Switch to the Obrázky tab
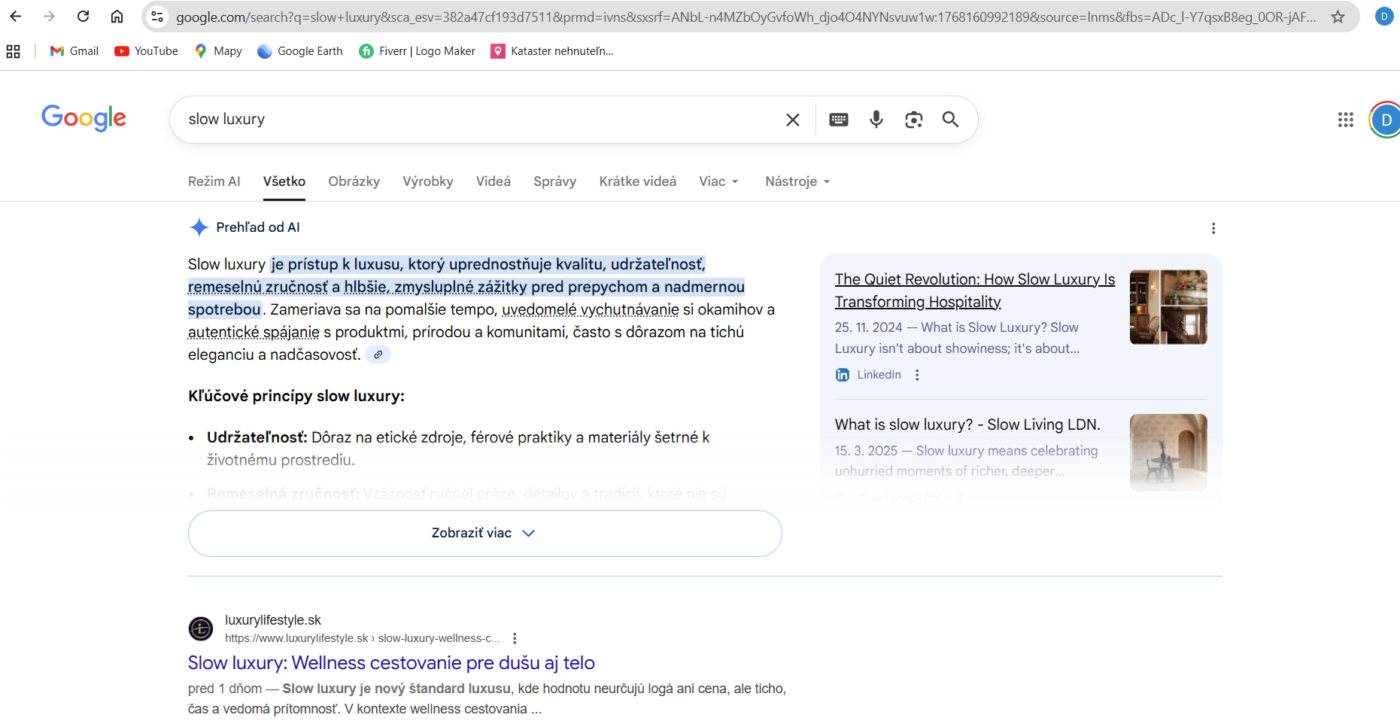Image resolution: width=1400 pixels, height=721 pixels. [x=353, y=181]
